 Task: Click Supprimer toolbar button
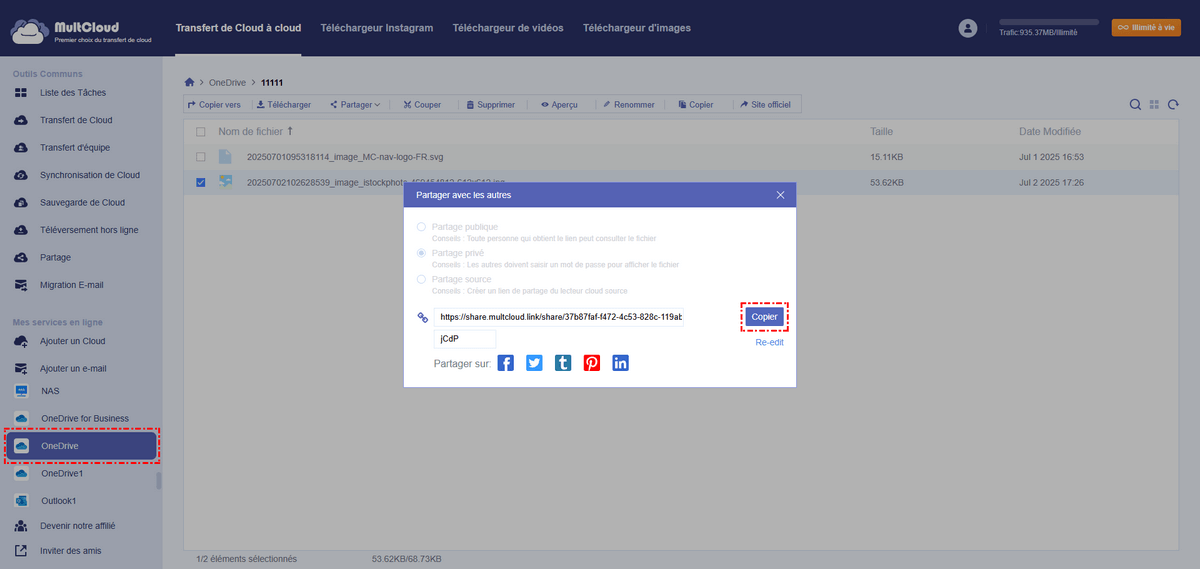tap(490, 104)
